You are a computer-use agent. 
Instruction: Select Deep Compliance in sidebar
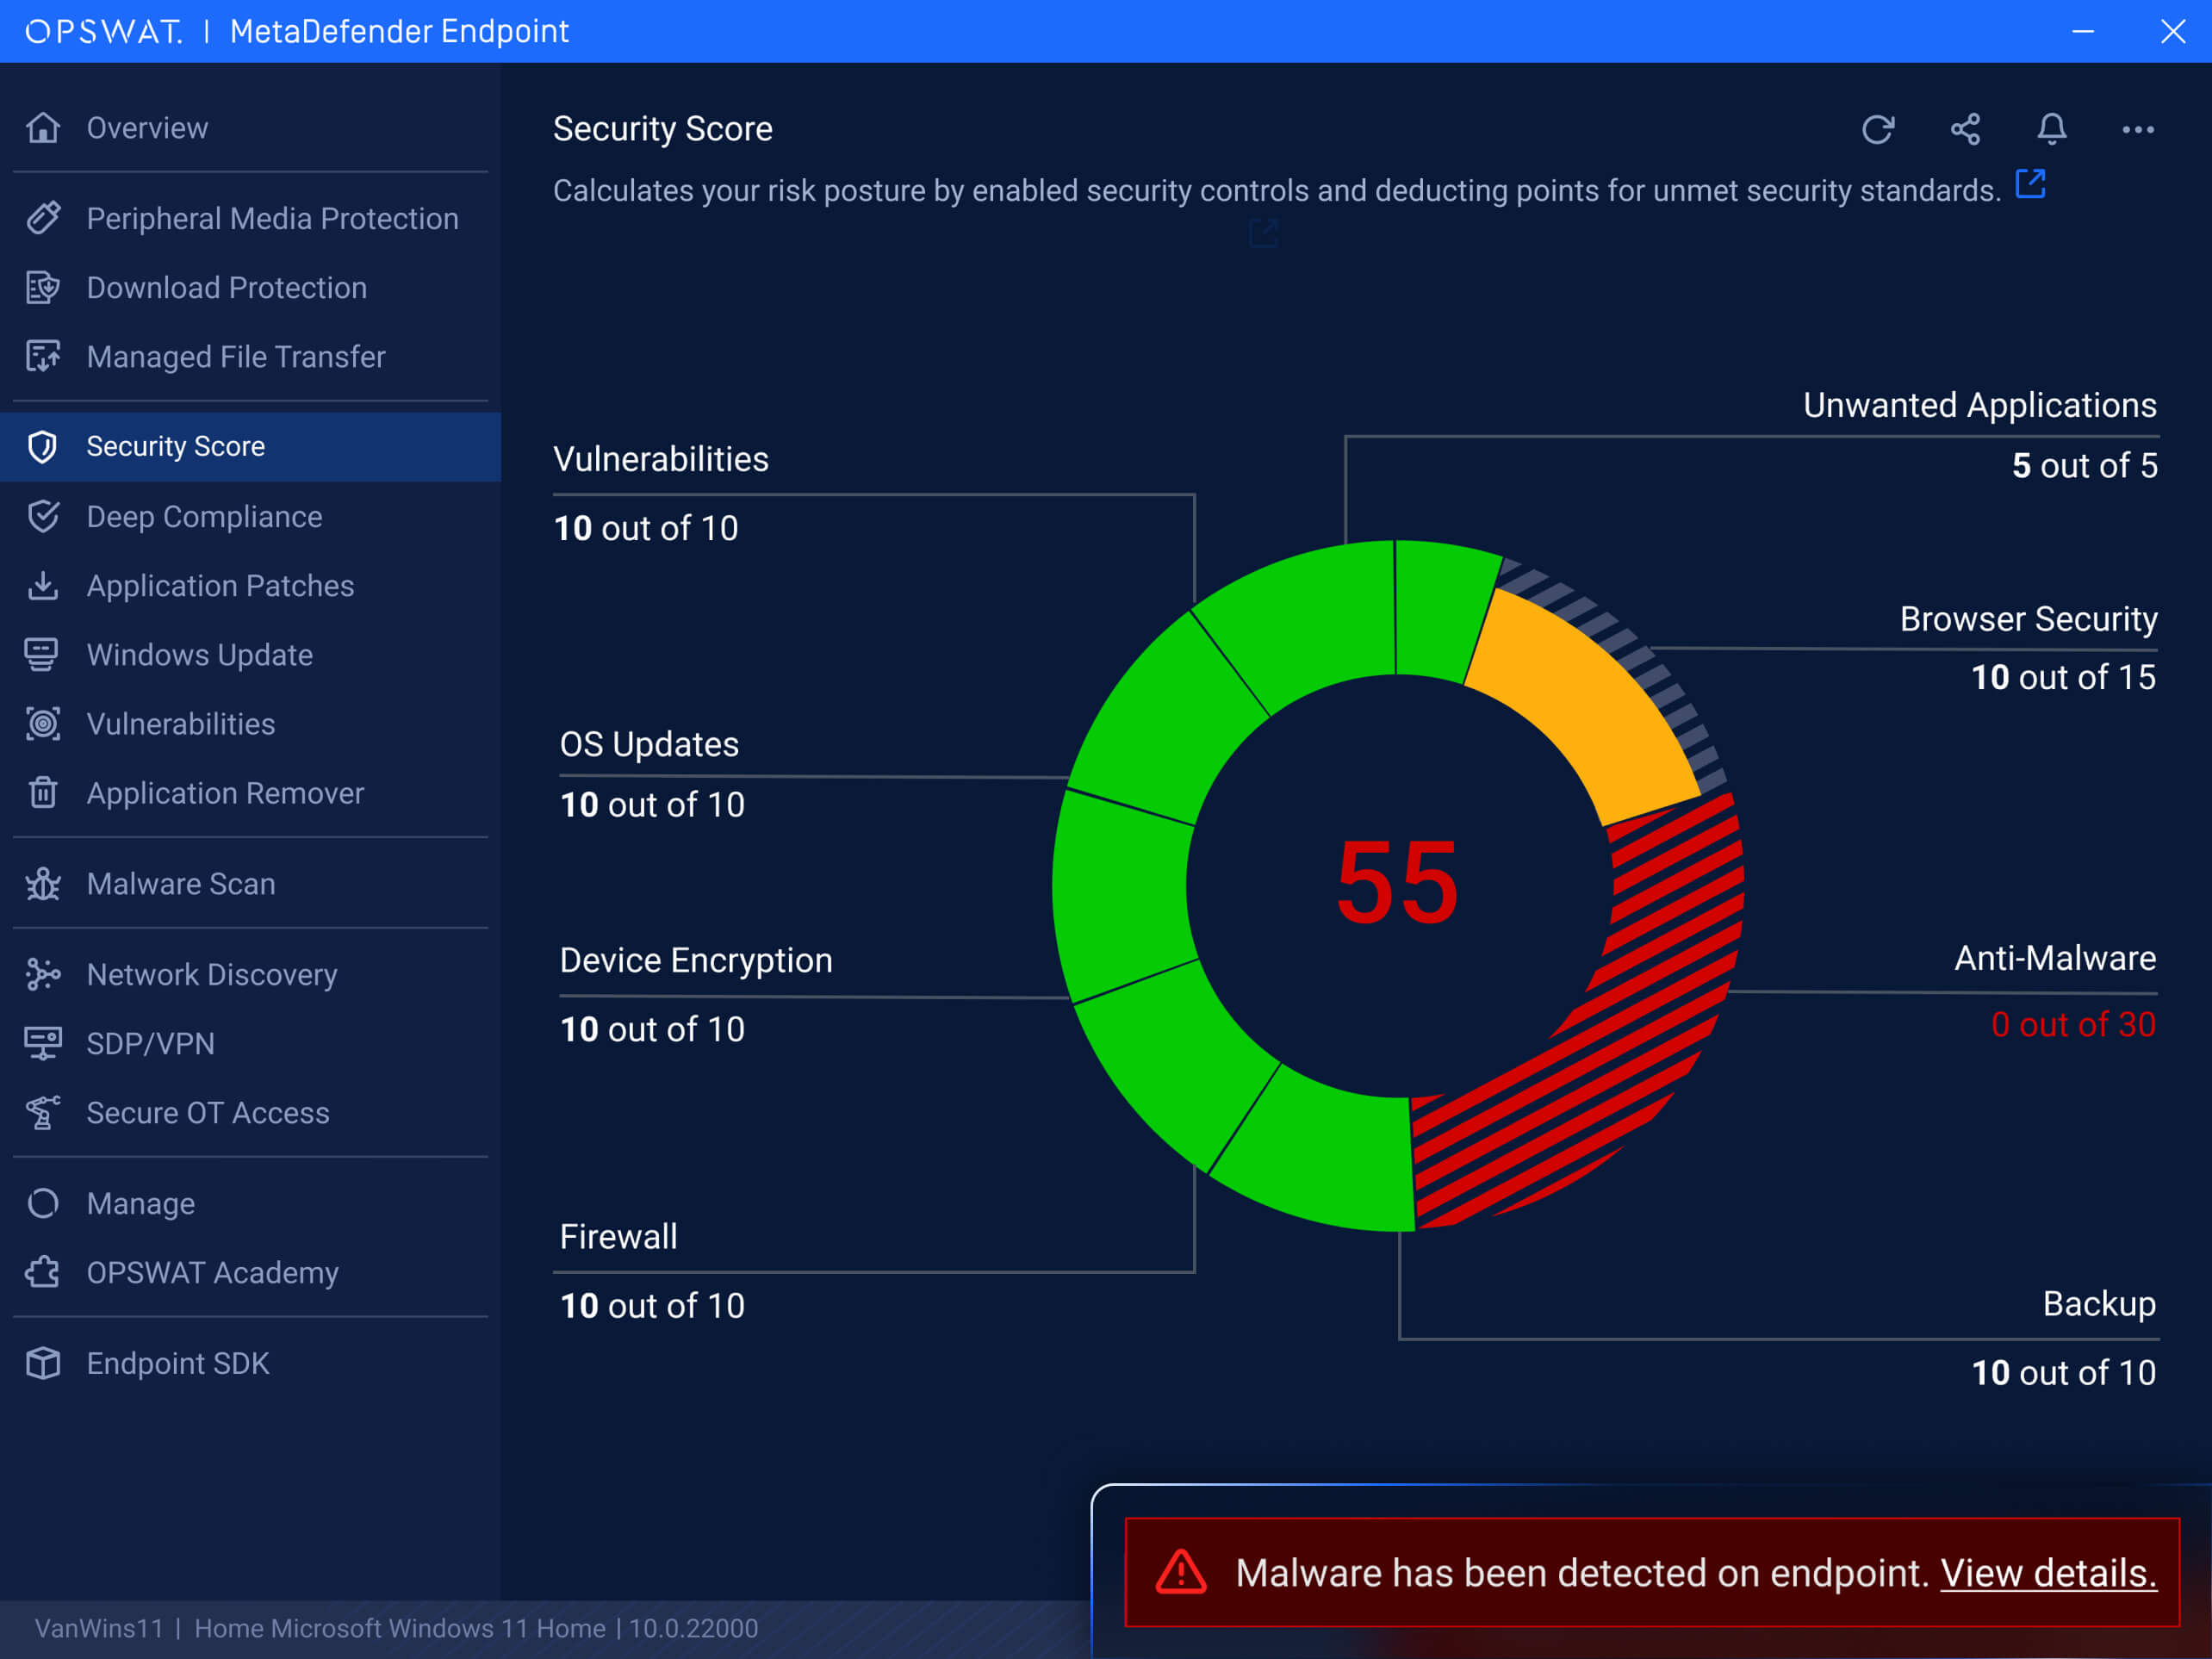point(204,517)
